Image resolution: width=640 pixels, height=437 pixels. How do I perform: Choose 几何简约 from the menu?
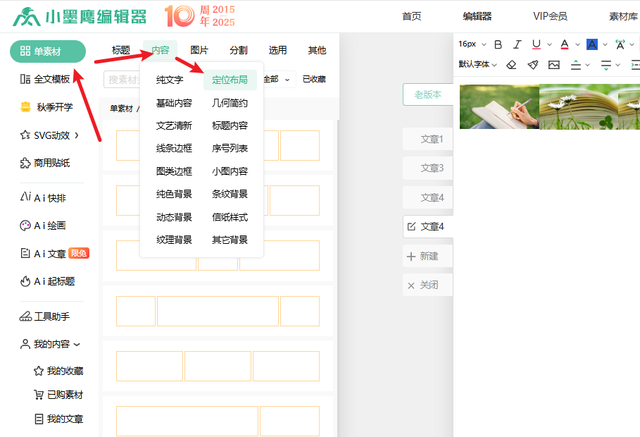tap(230, 103)
